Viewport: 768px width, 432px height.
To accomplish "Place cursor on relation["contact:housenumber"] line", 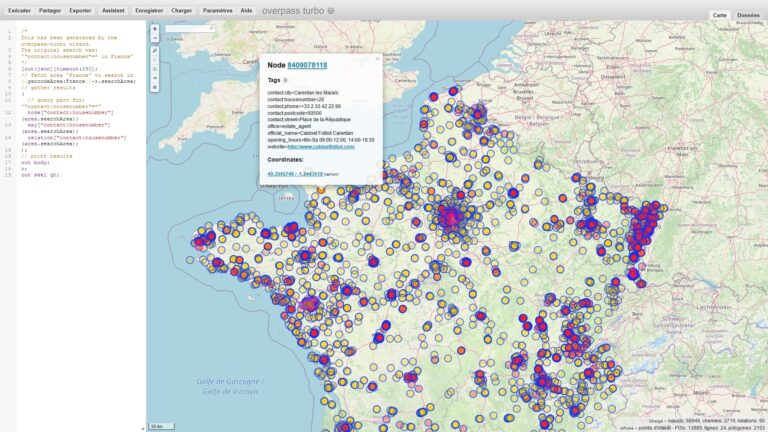I will pos(77,138).
